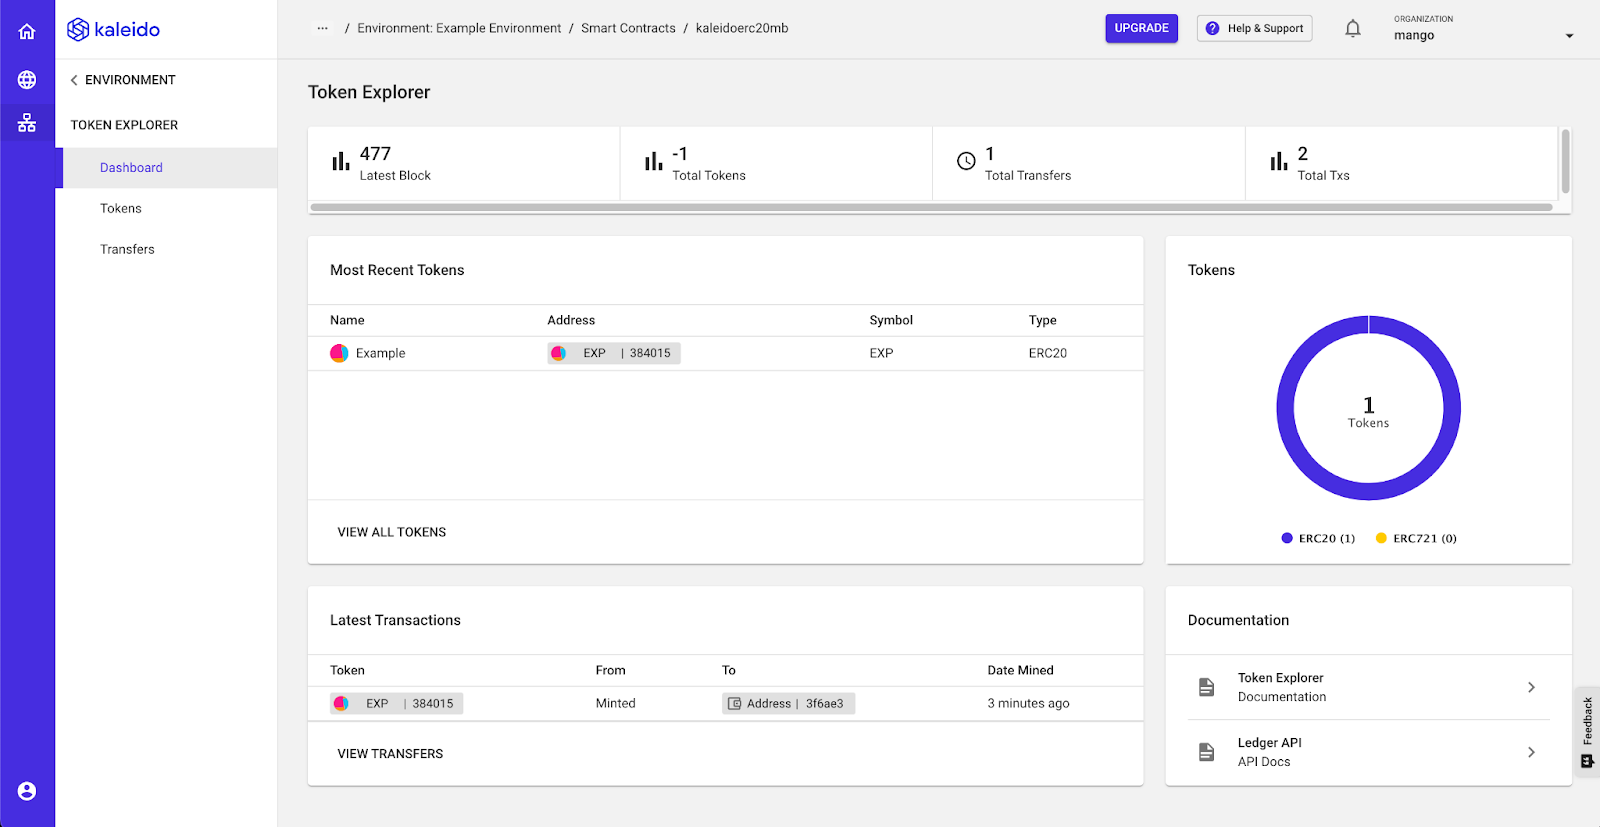
Task: Expand breadcrumb ellipsis menu
Action: coord(322,28)
